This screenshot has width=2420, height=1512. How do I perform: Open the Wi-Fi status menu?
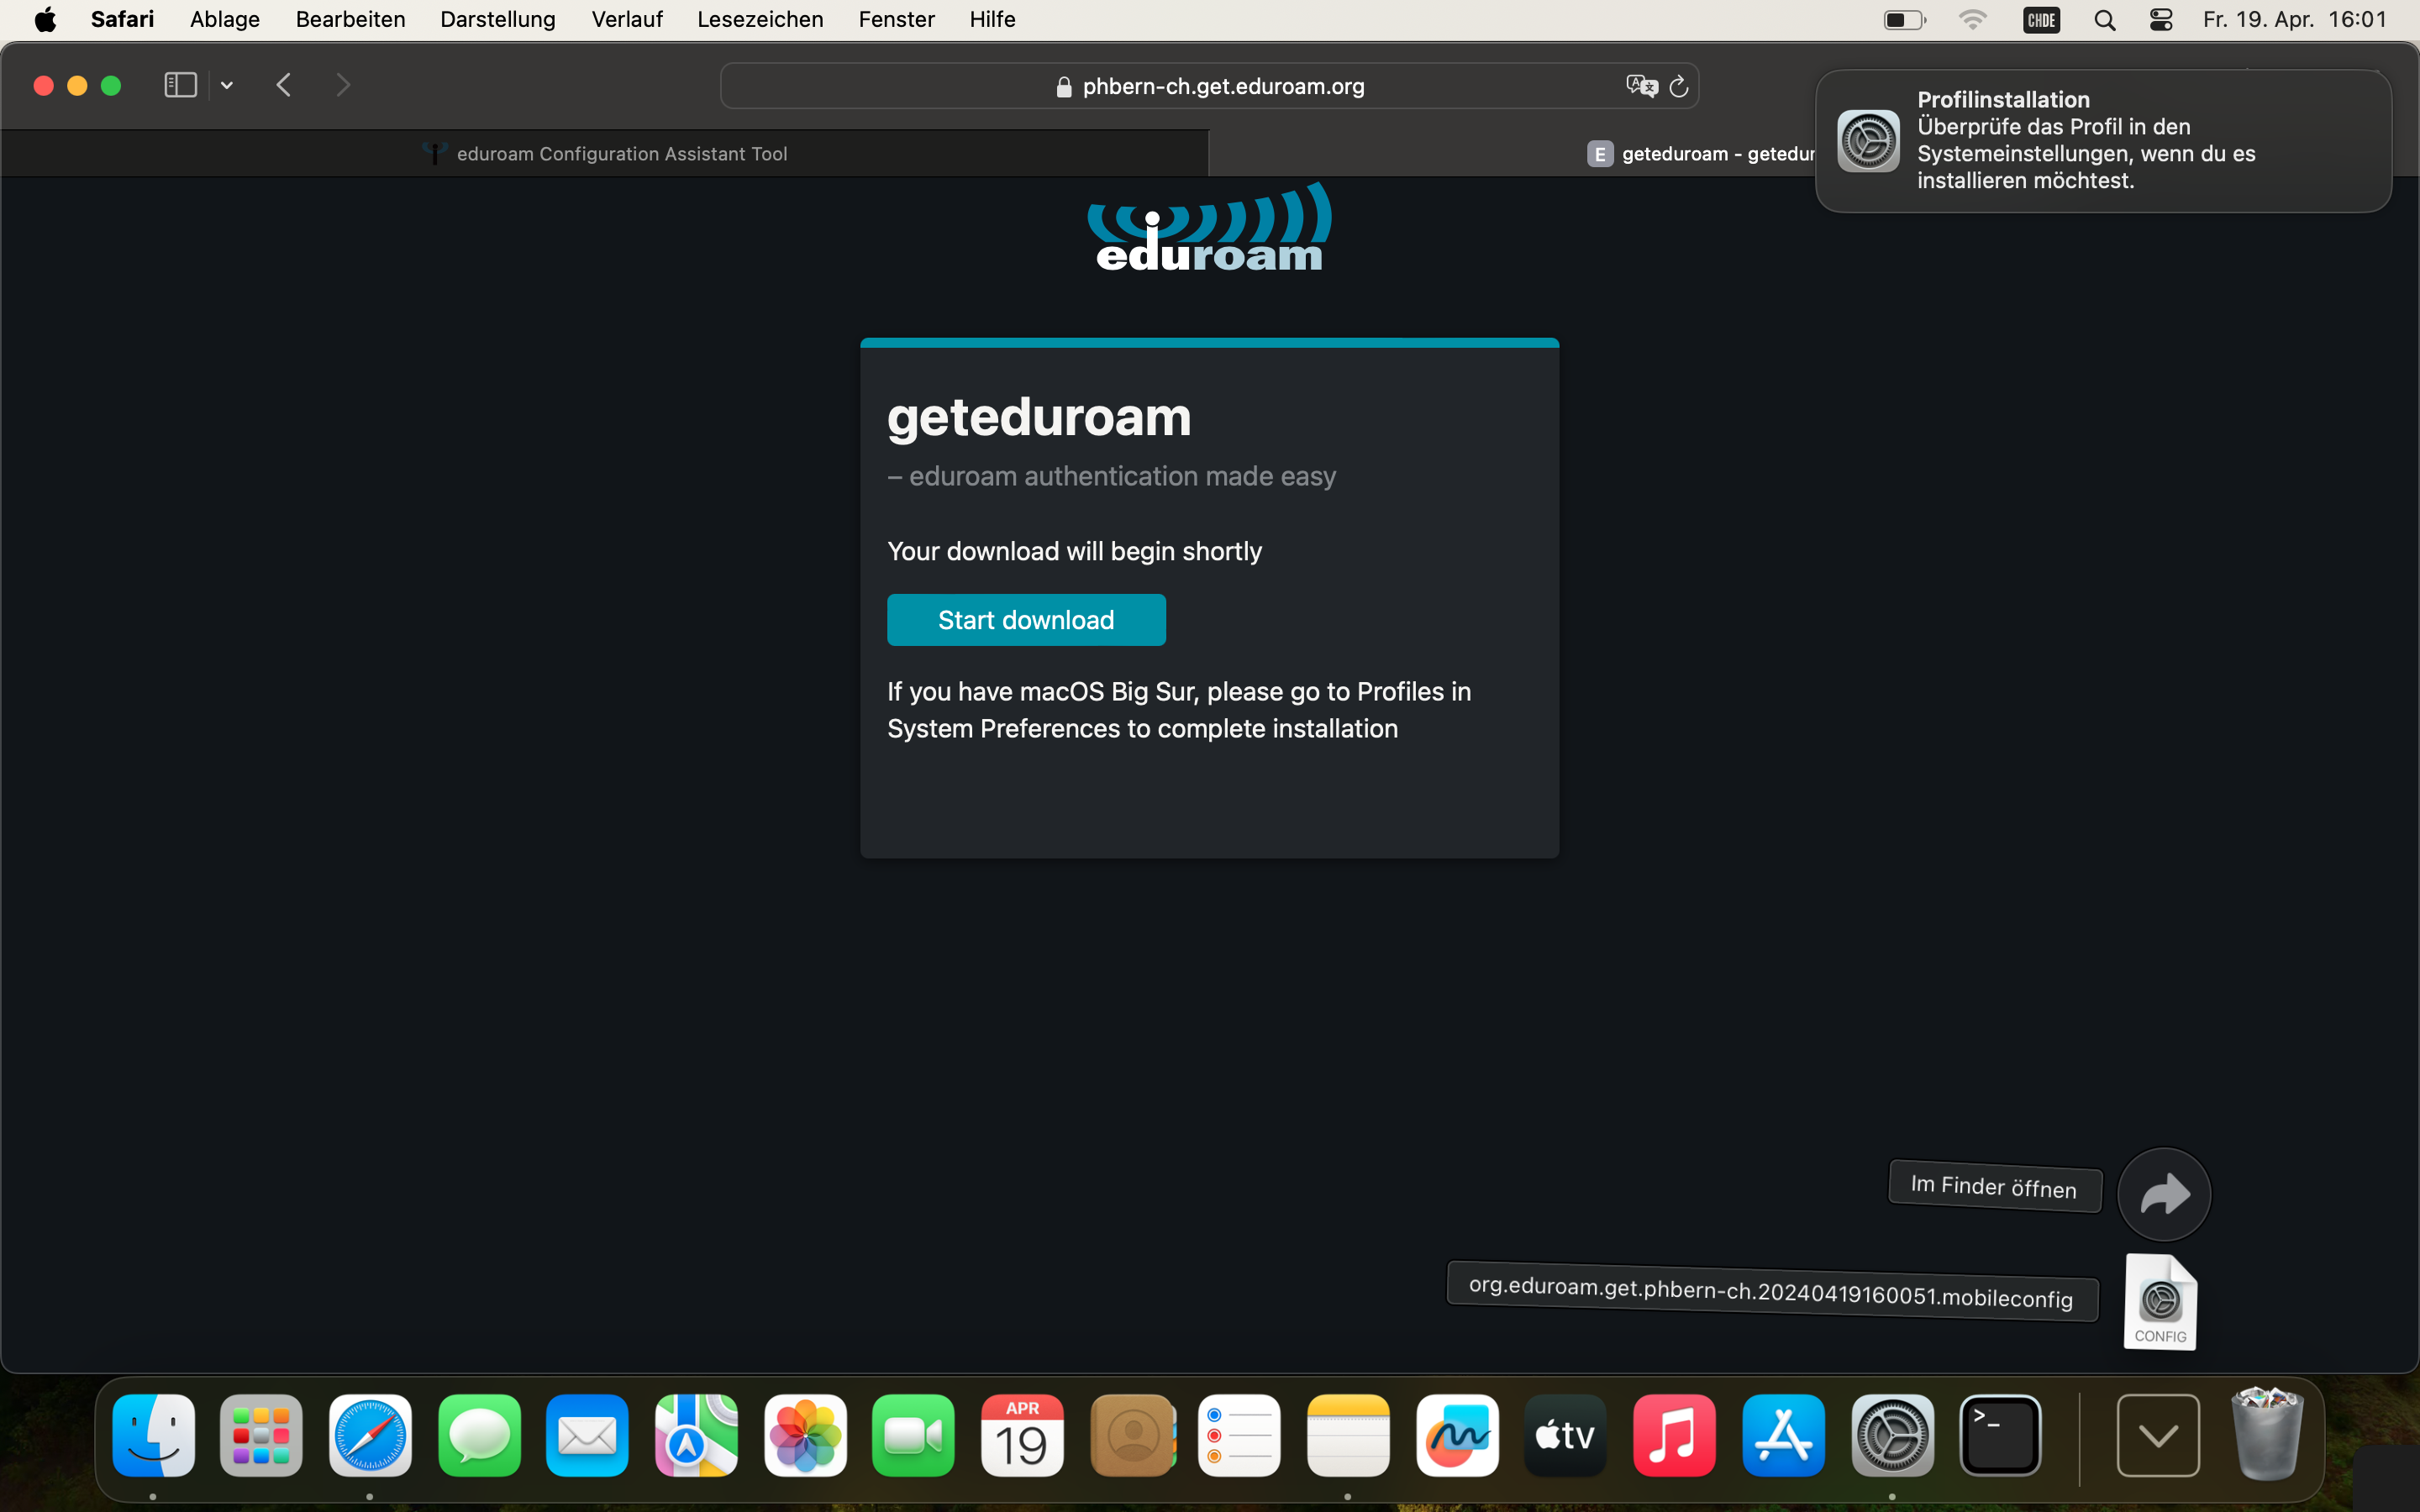point(1972,20)
